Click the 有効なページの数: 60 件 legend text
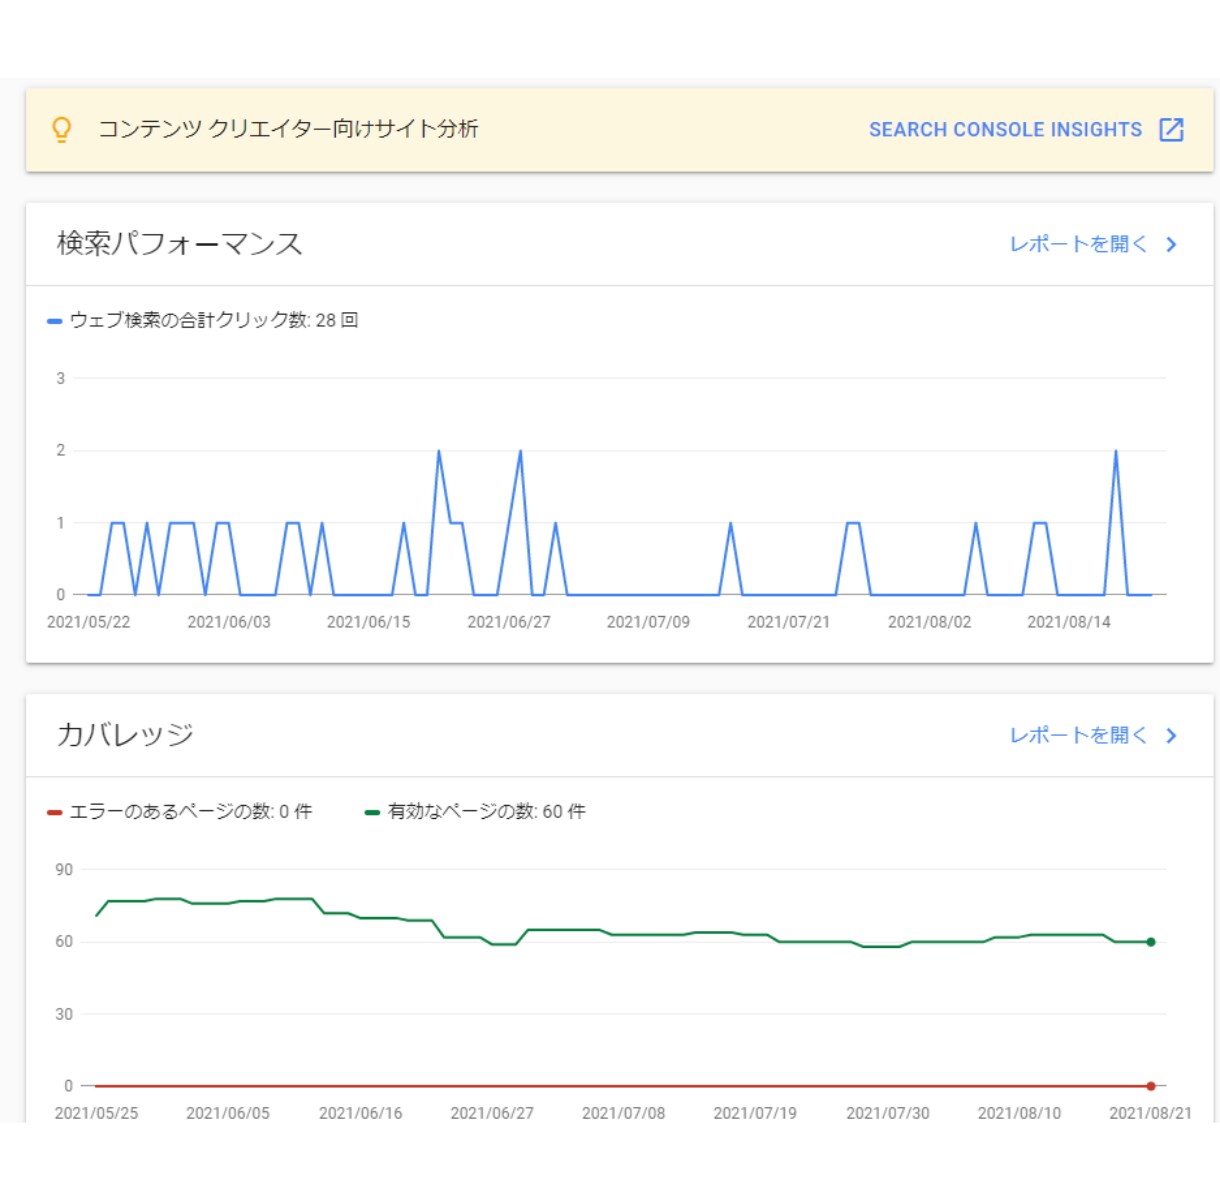 (487, 811)
